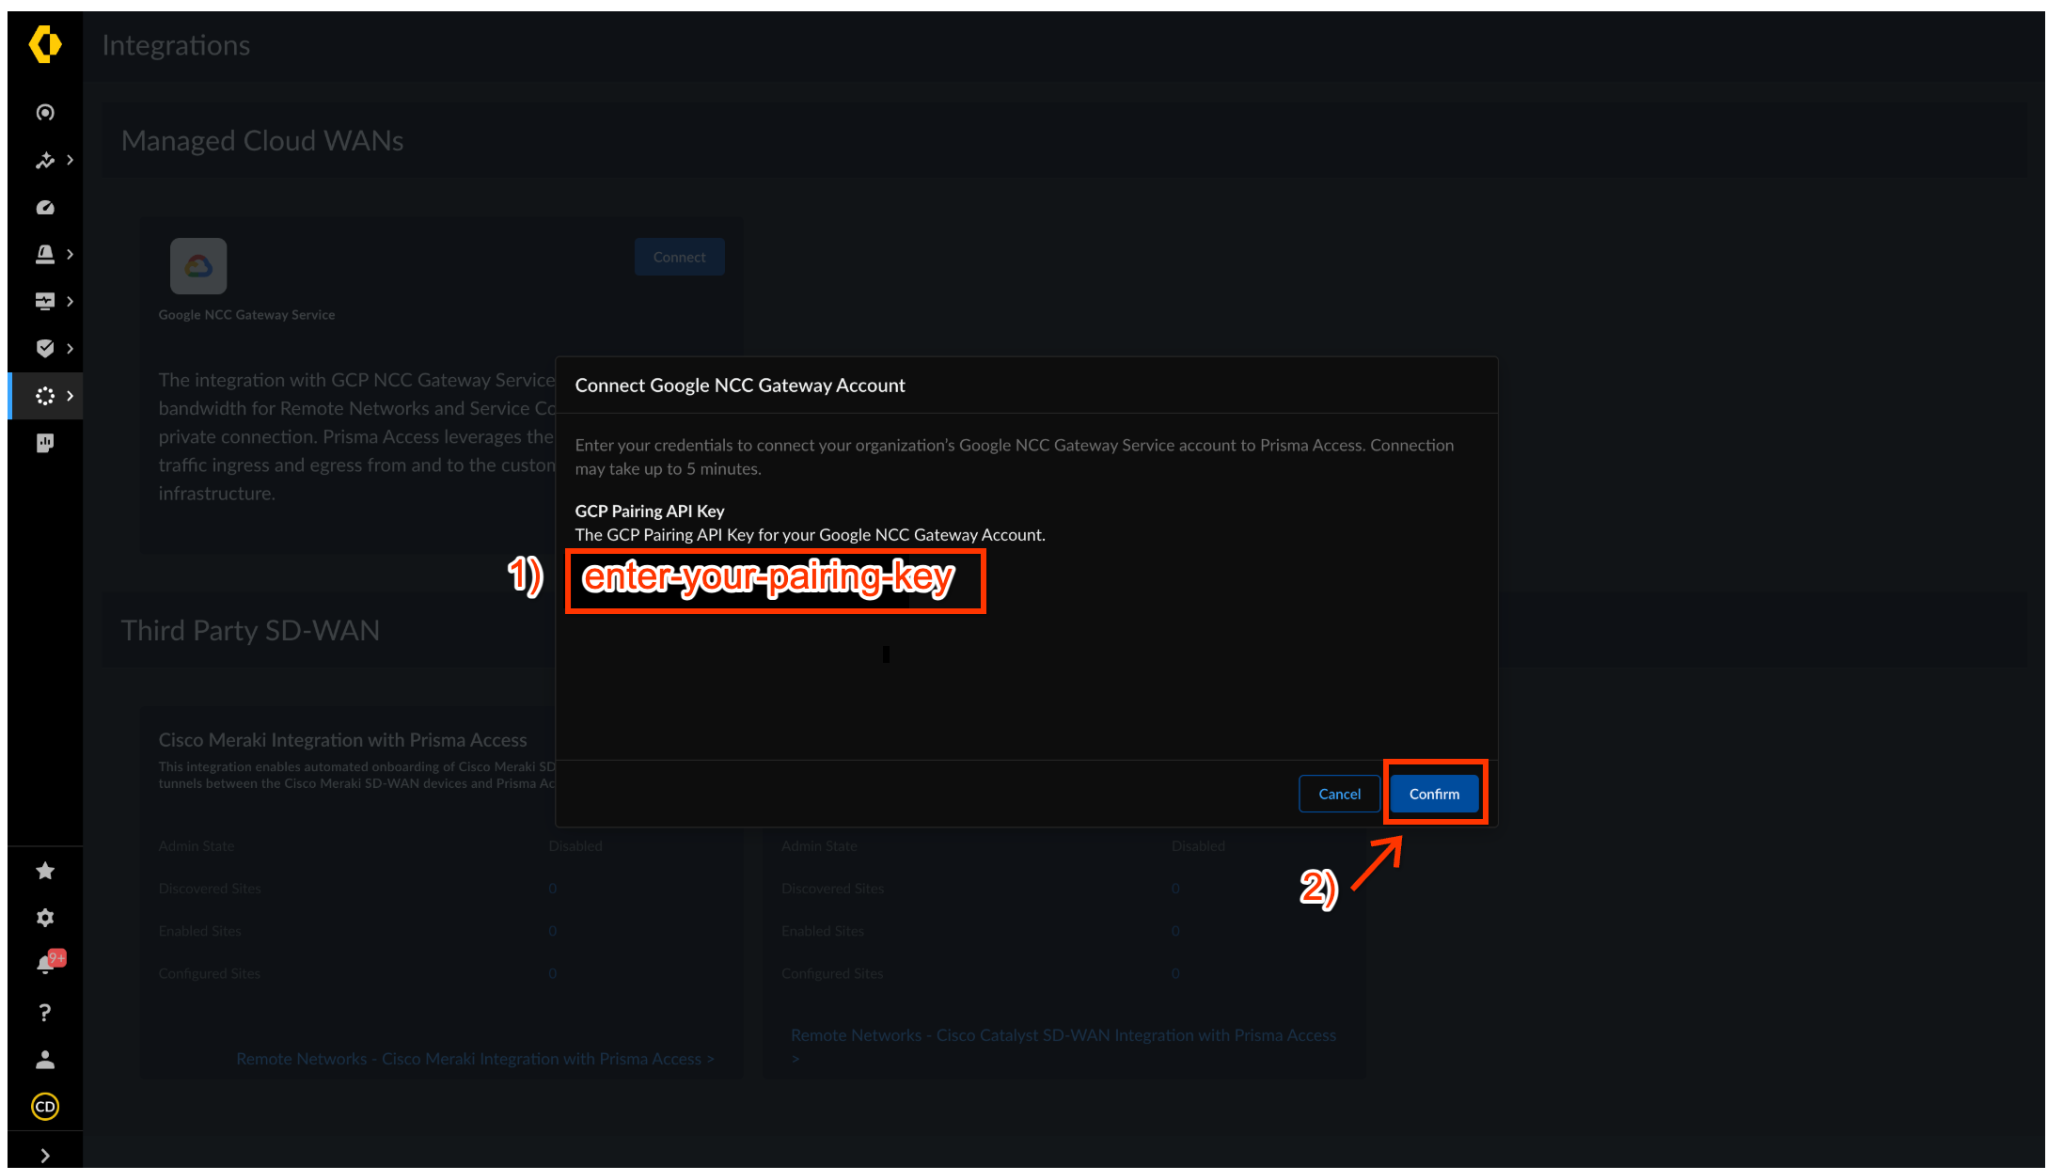Confirm the Google NCC Gateway account connection

coord(1434,794)
